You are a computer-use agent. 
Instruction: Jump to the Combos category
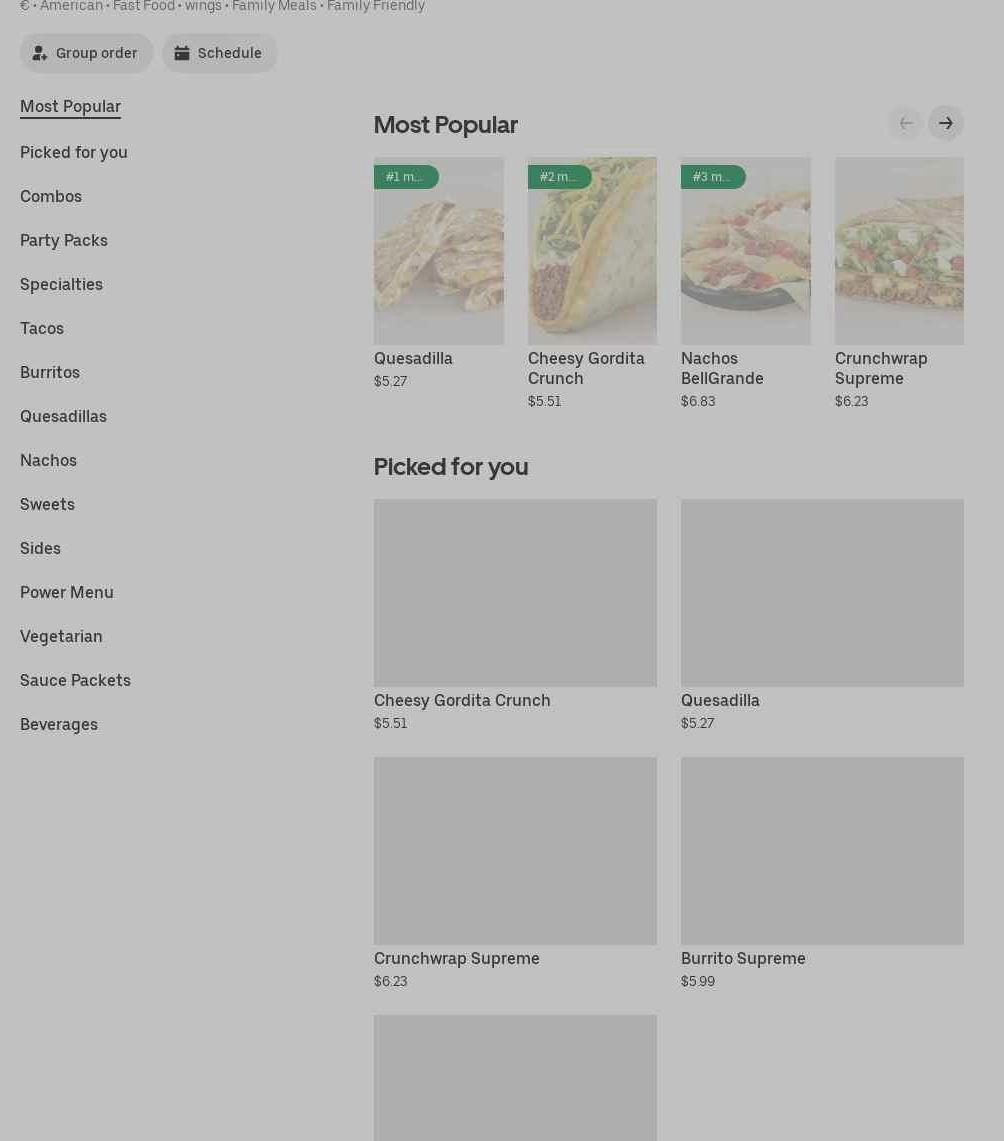(x=51, y=196)
